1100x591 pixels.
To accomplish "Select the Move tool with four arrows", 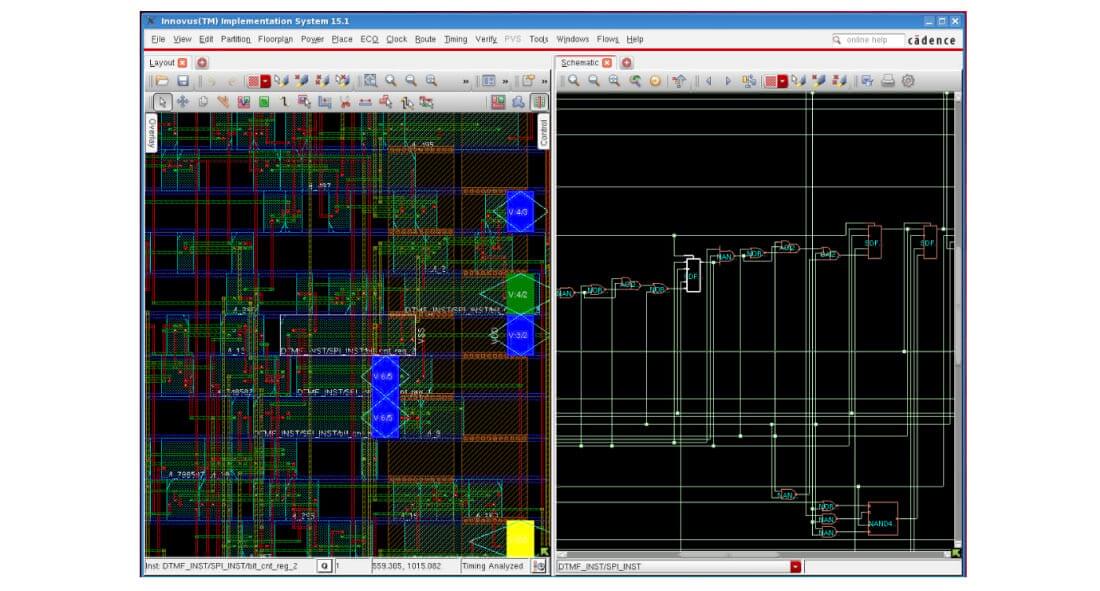I will 182,102.
